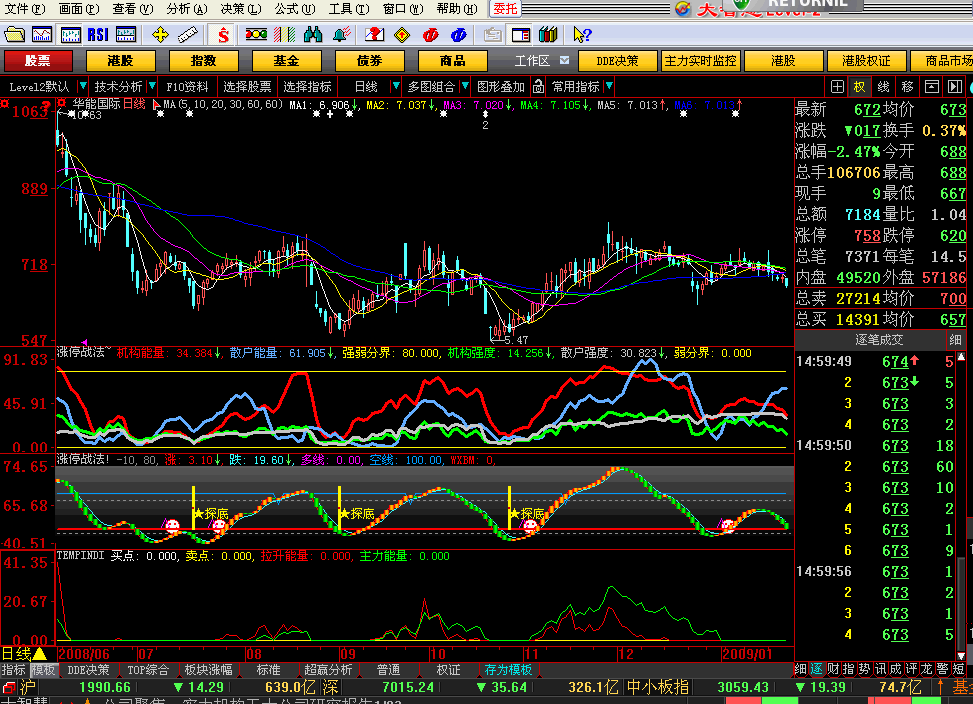This screenshot has height=704, width=973.
Task: Click the play-to-end panel icon
Action: (954, 87)
